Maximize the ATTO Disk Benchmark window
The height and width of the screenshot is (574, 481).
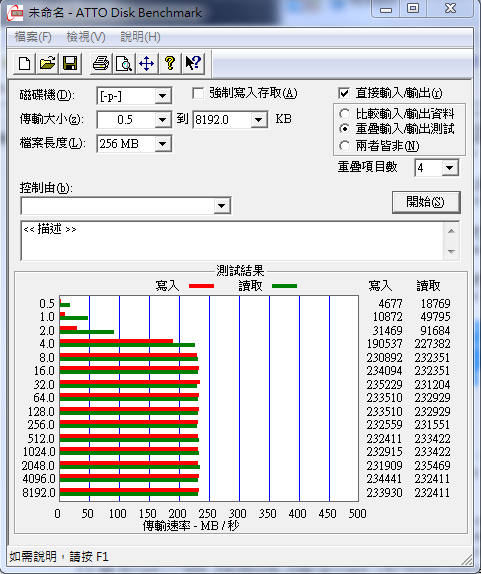(413, 9)
